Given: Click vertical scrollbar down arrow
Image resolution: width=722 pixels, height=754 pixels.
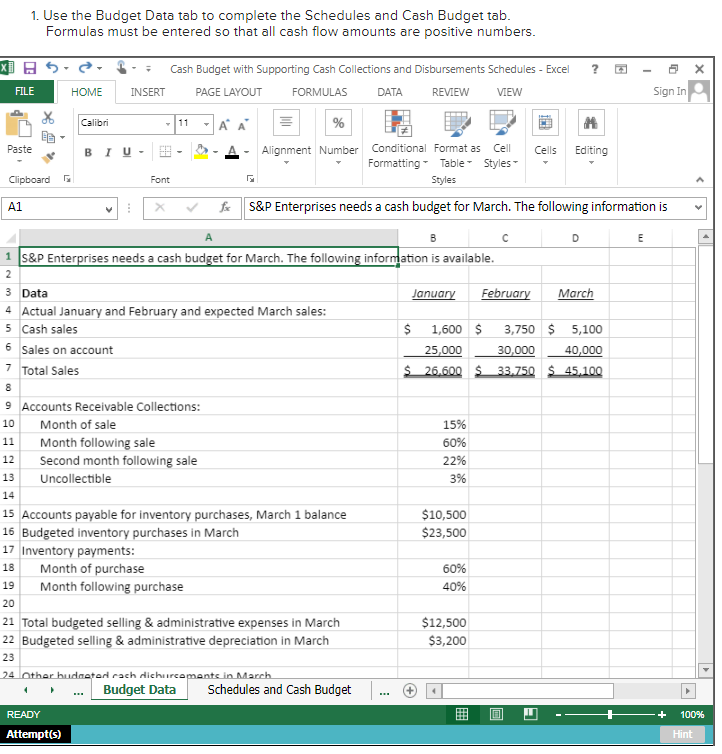Looking at the screenshot, I should (x=705, y=670).
